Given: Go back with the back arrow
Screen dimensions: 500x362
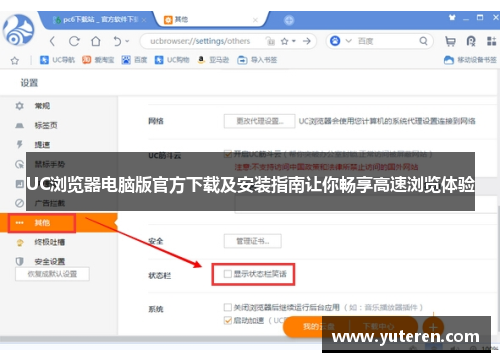Looking at the screenshot, I should (52, 41).
